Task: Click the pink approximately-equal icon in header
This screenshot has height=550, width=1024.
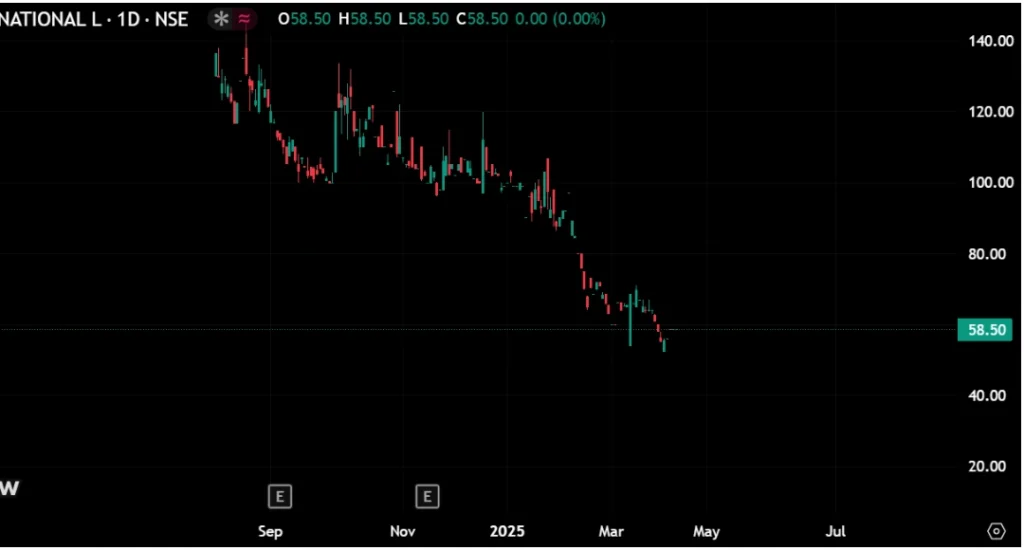Action: (x=244, y=19)
